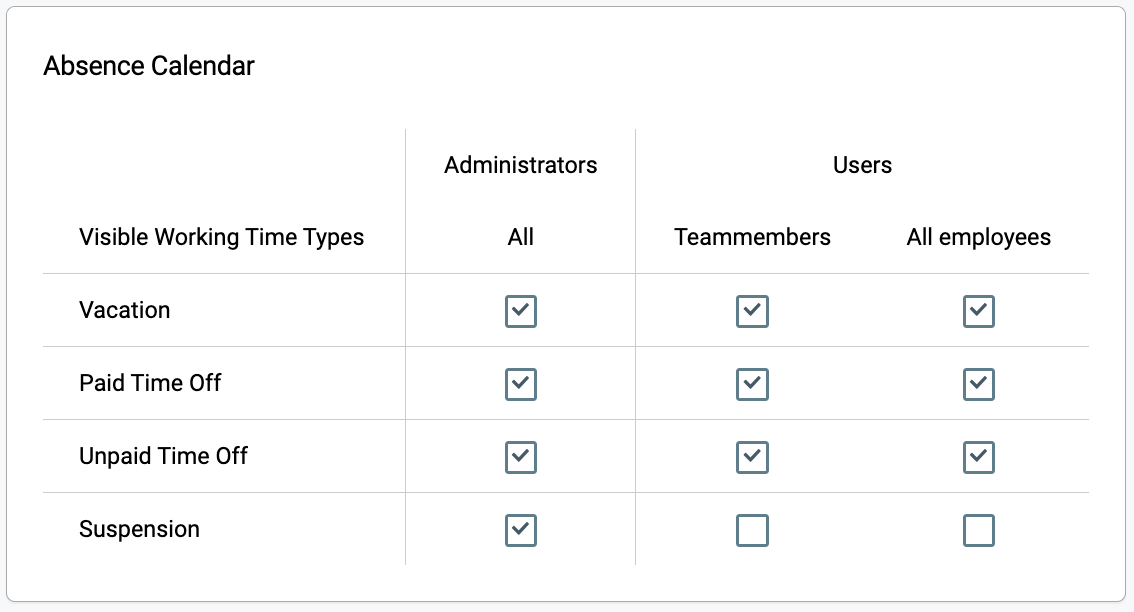Select the Unpaid Time Off row label
This screenshot has width=1134, height=612.
click(x=163, y=456)
